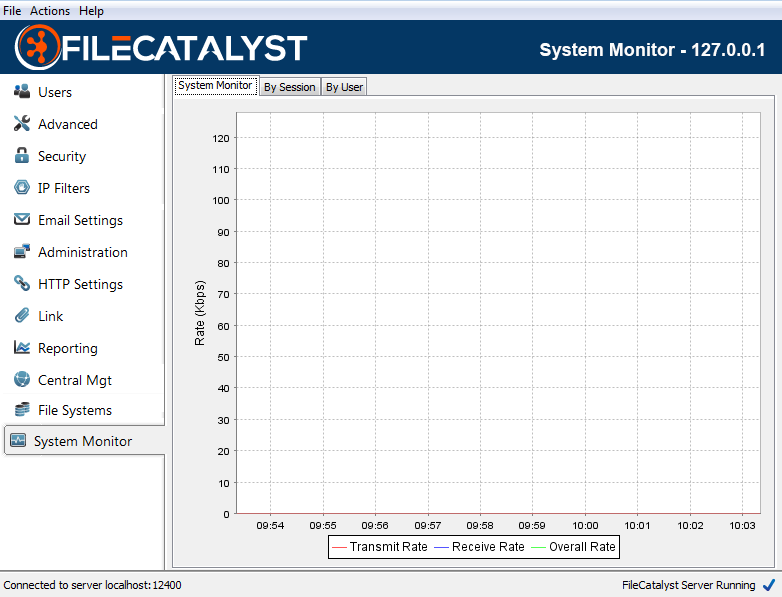Screen dimensions: 782x597
Task: Switch to the By User tab
Action: (344, 87)
